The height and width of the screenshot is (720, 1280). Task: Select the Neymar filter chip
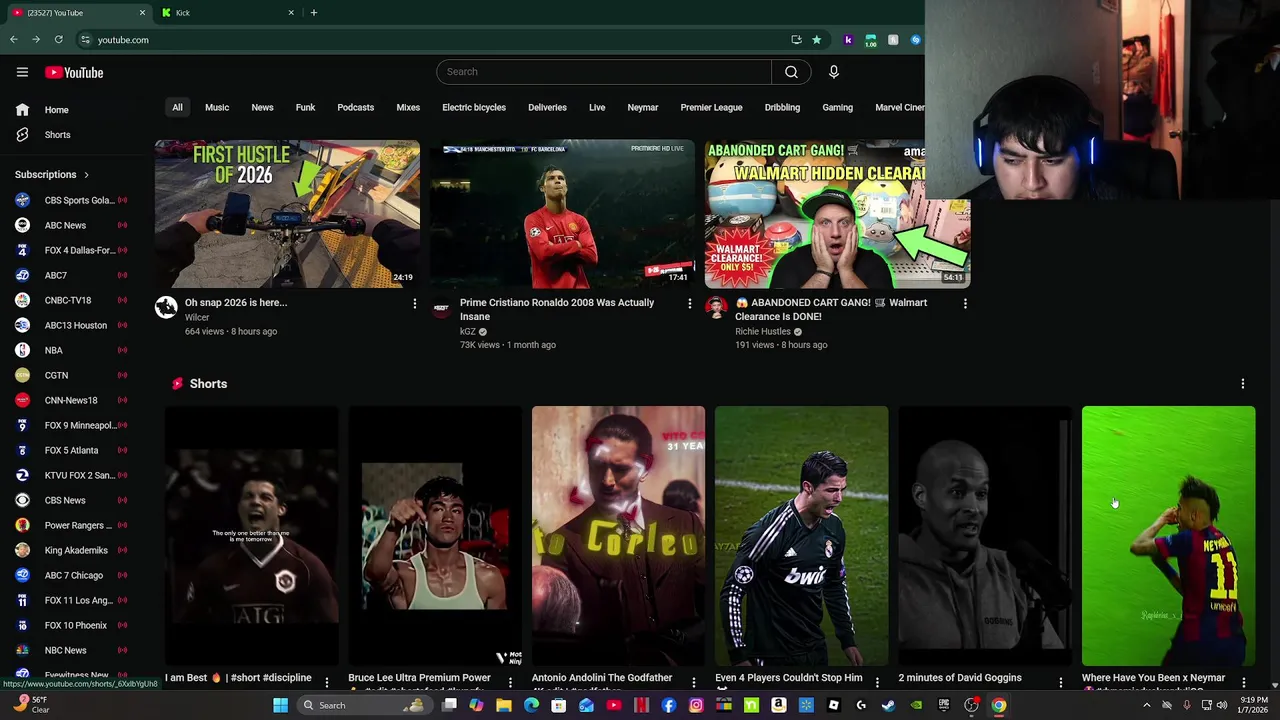[x=643, y=107]
